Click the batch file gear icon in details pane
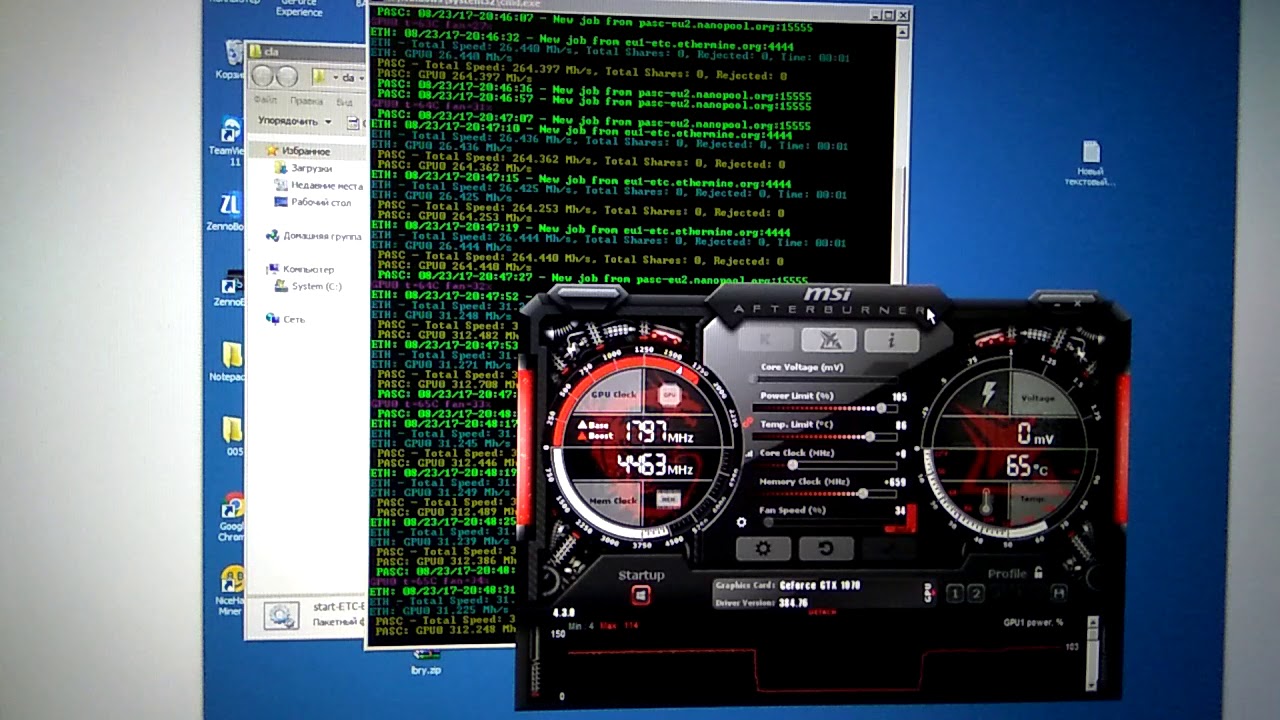This screenshot has height=720, width=1280. point(282,615)
